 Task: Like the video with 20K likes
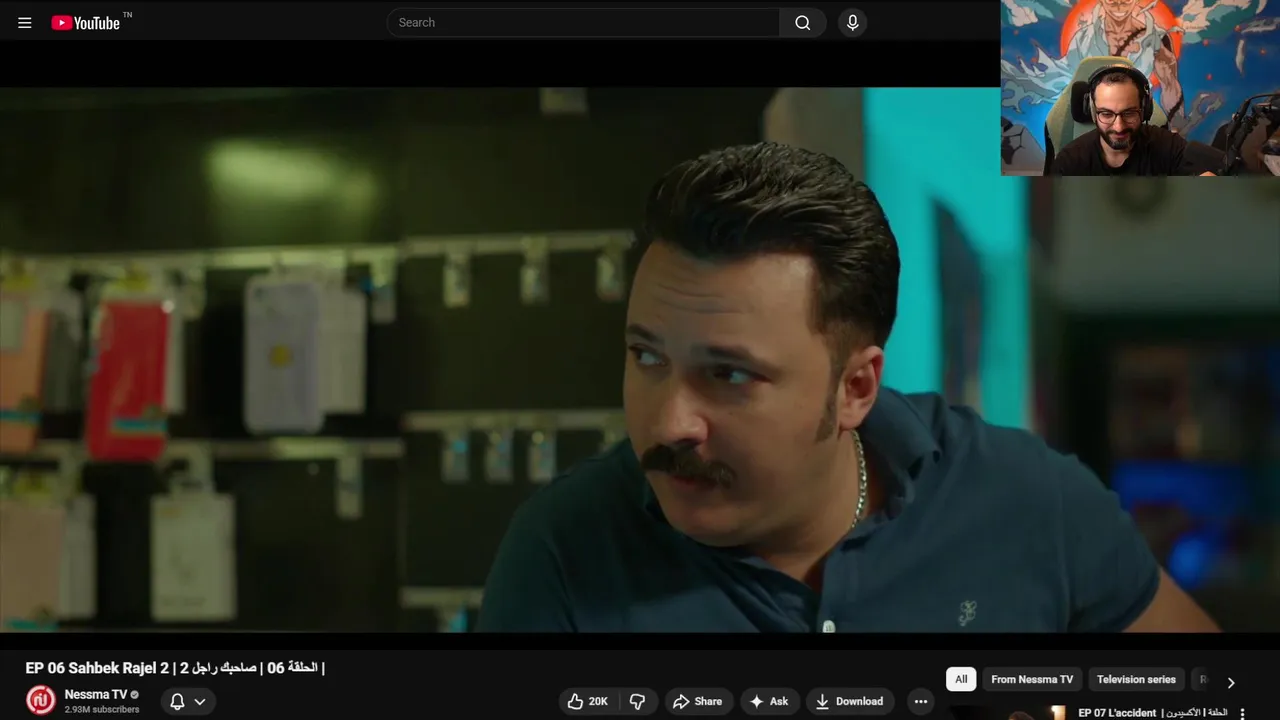click(588, 701)
